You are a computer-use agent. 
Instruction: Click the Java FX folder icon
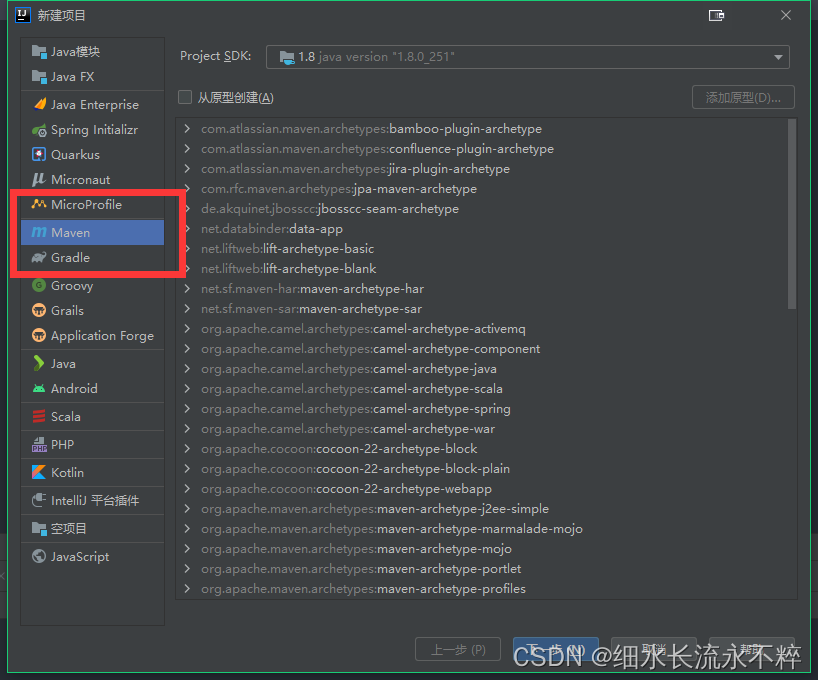click(x=39, y=77)
